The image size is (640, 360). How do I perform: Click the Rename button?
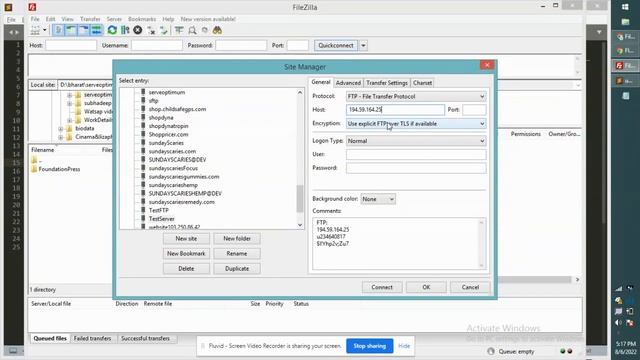coord(237,253)
